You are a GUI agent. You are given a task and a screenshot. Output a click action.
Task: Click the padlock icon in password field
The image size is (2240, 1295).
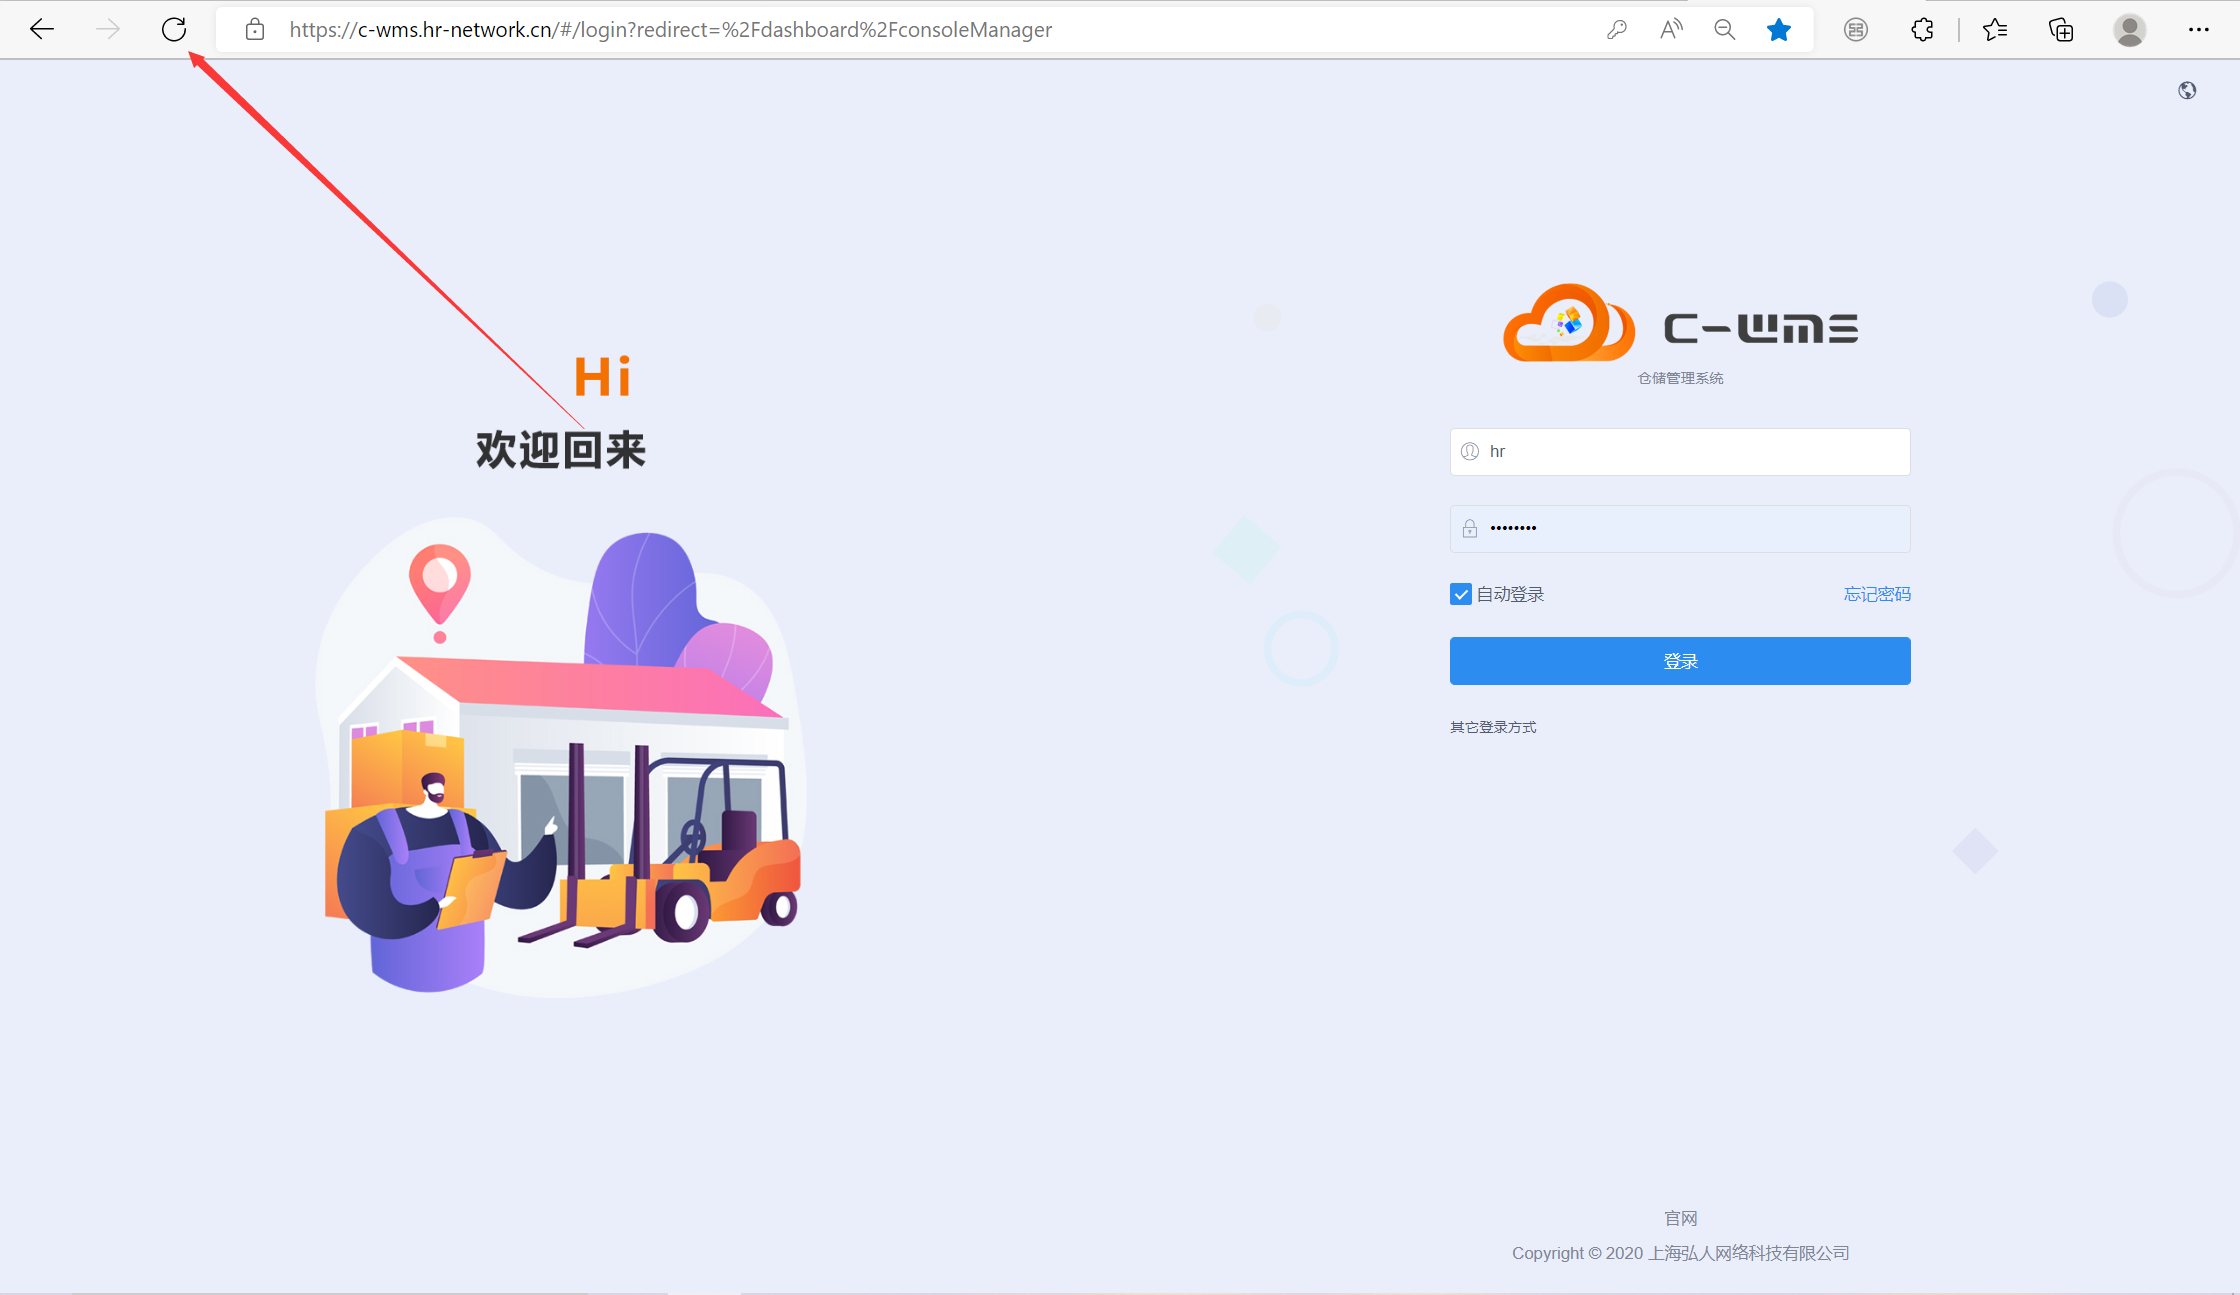click(x=1470, y=529)
